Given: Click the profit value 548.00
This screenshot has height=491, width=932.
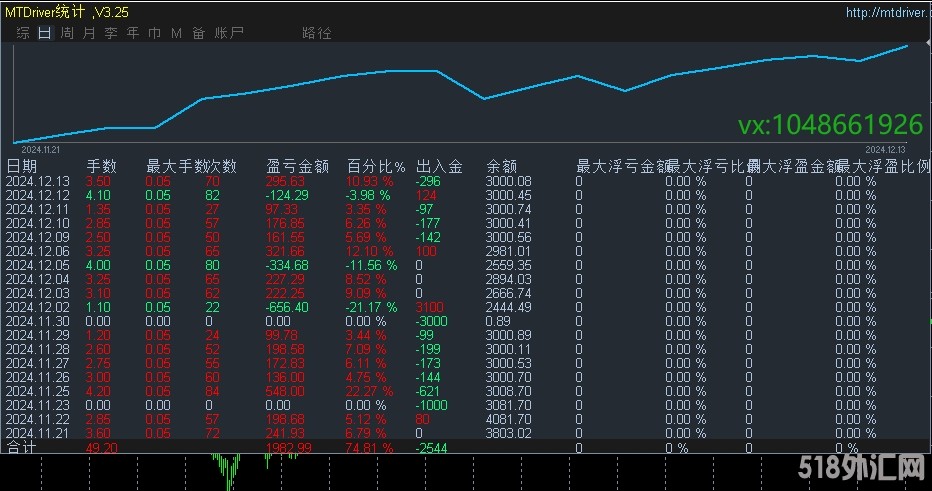Looking at the screenshot, I should point(285,391).
